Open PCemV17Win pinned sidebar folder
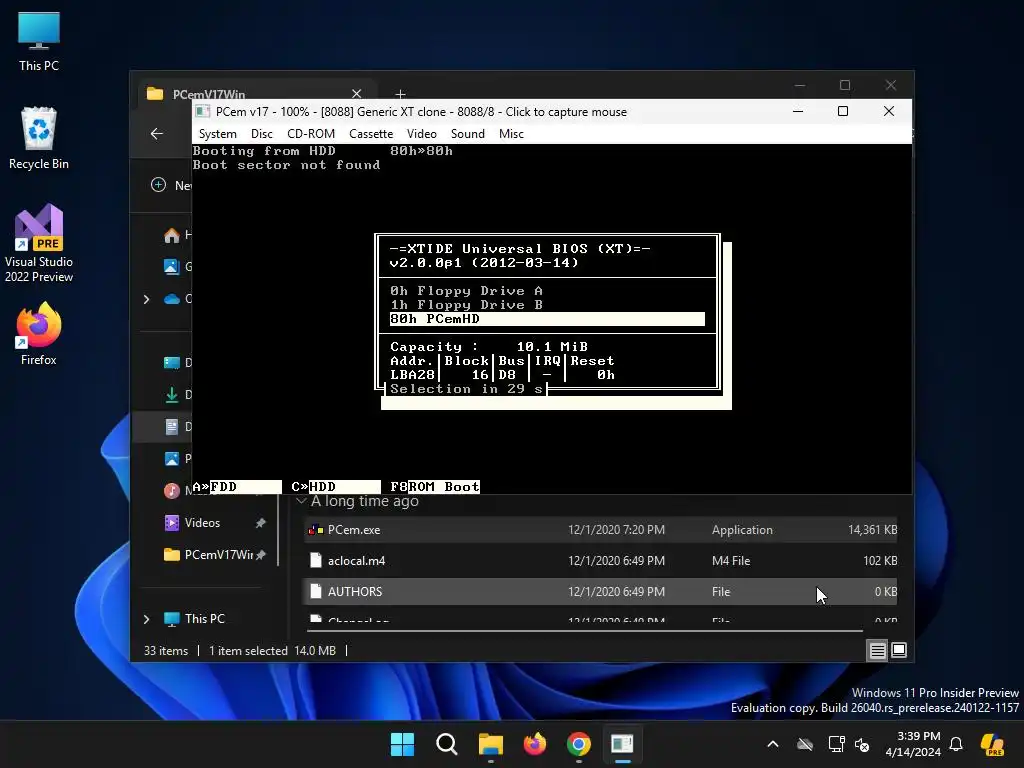The image size is (1024, 768). (x=208, y=554)
